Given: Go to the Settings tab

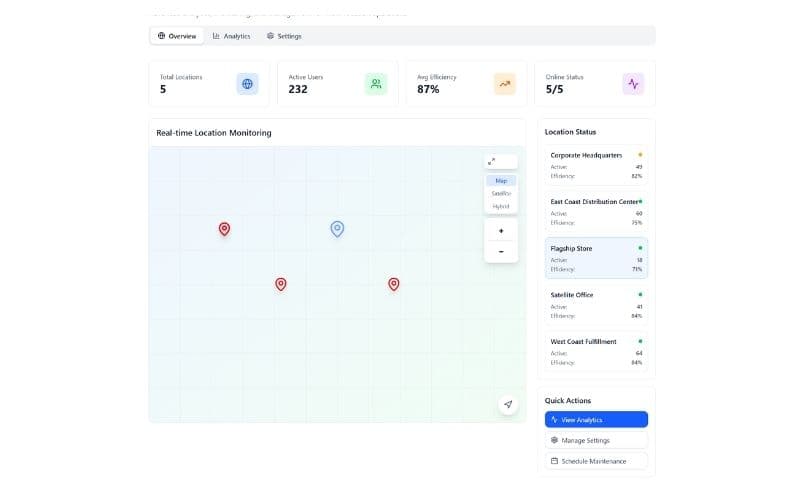Looking at the screenshot, I should (x=284, y=36).
